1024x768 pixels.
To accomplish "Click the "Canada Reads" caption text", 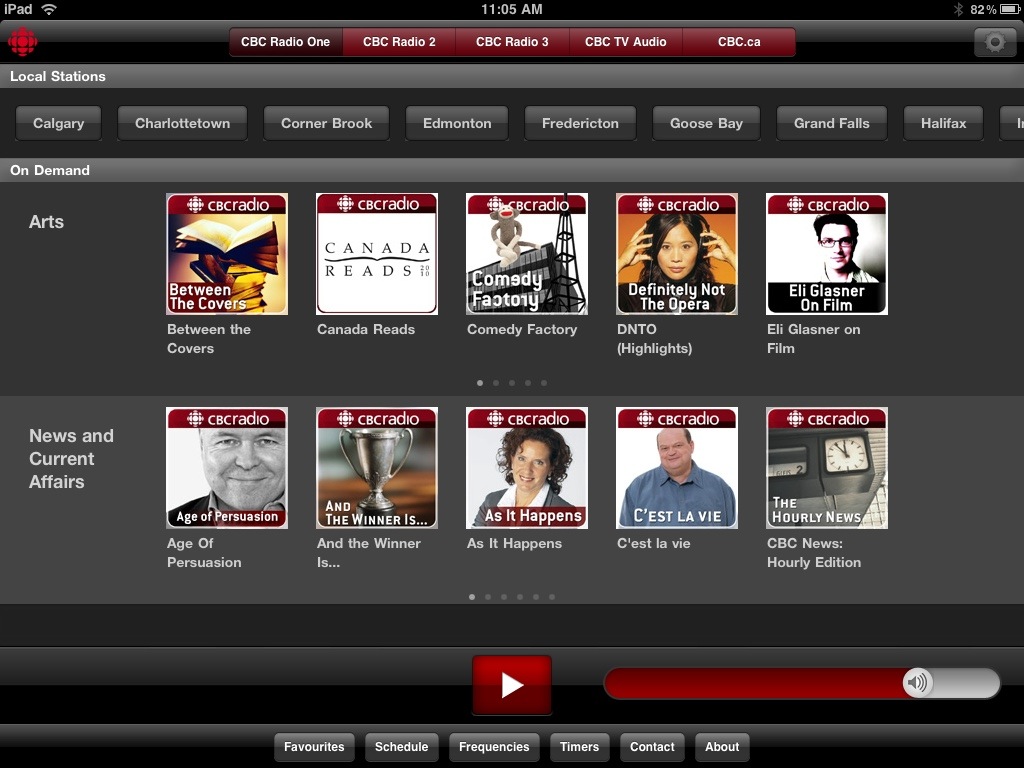I will [366, 330].
